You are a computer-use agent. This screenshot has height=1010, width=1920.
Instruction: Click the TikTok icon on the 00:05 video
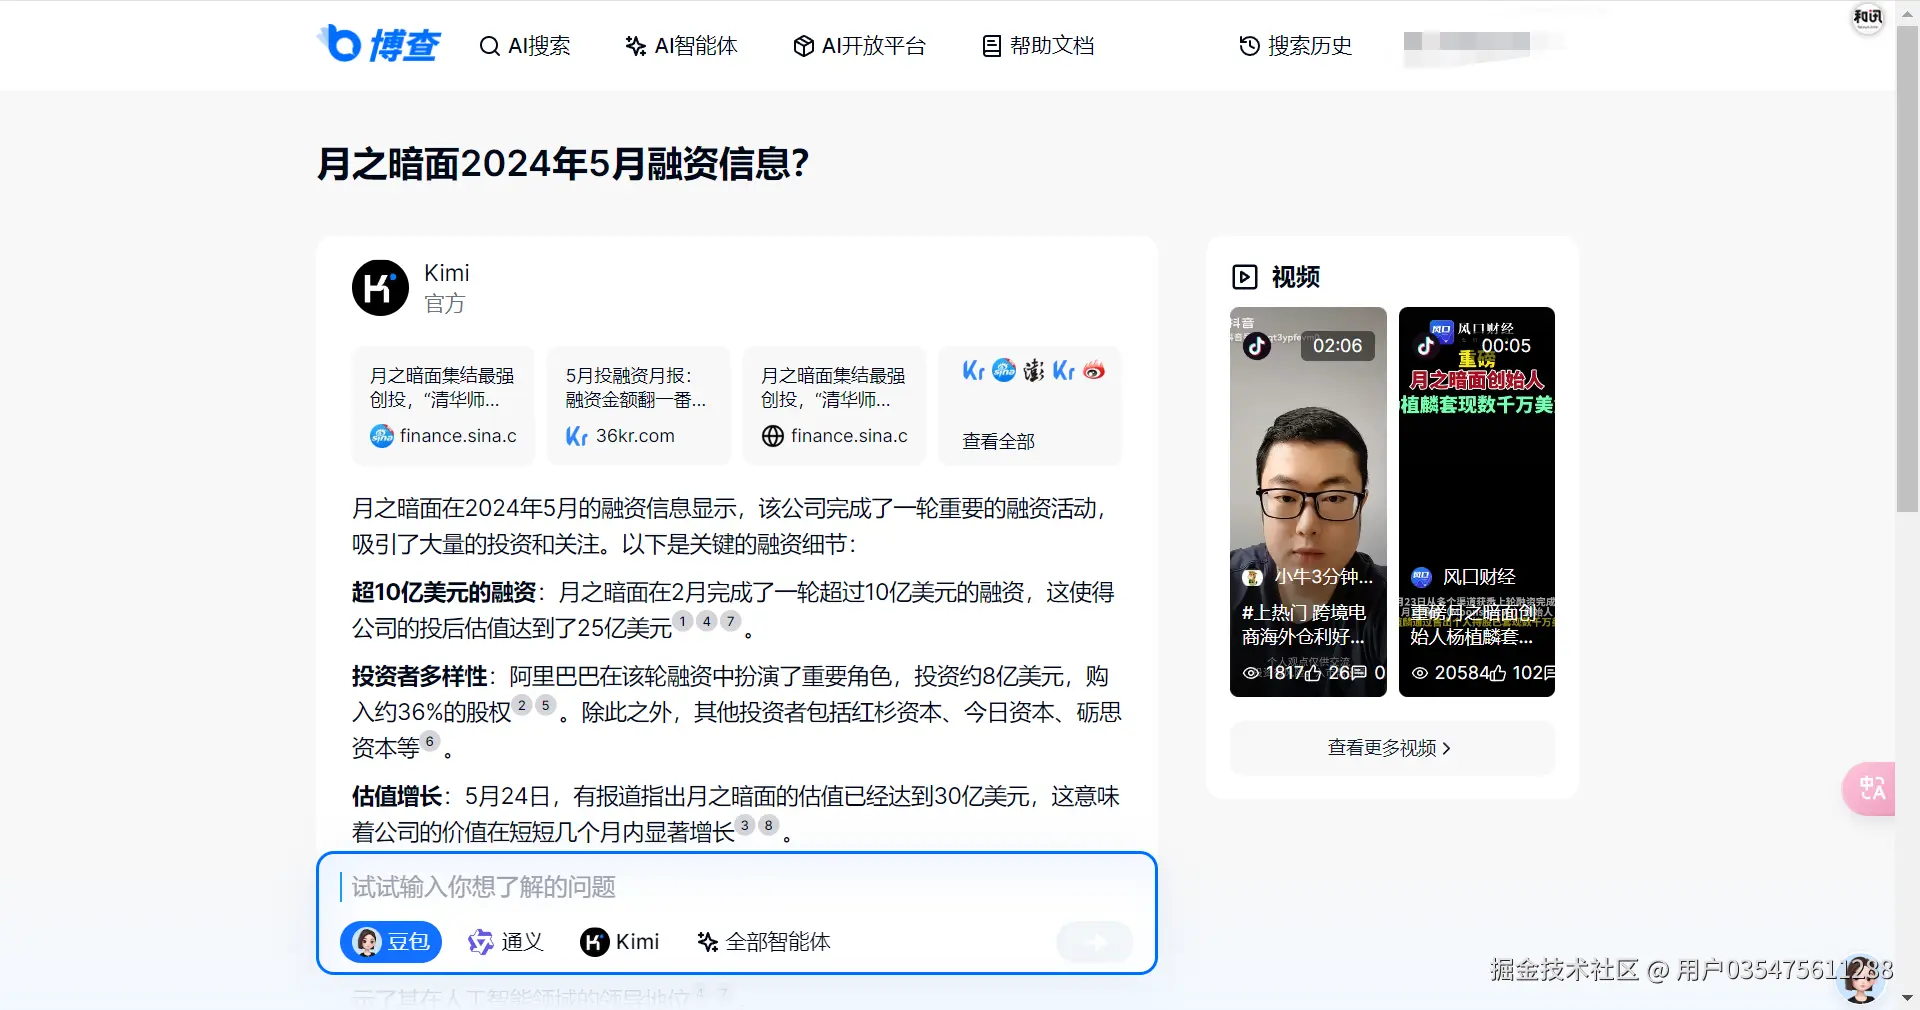click(x=1426, y=346)
